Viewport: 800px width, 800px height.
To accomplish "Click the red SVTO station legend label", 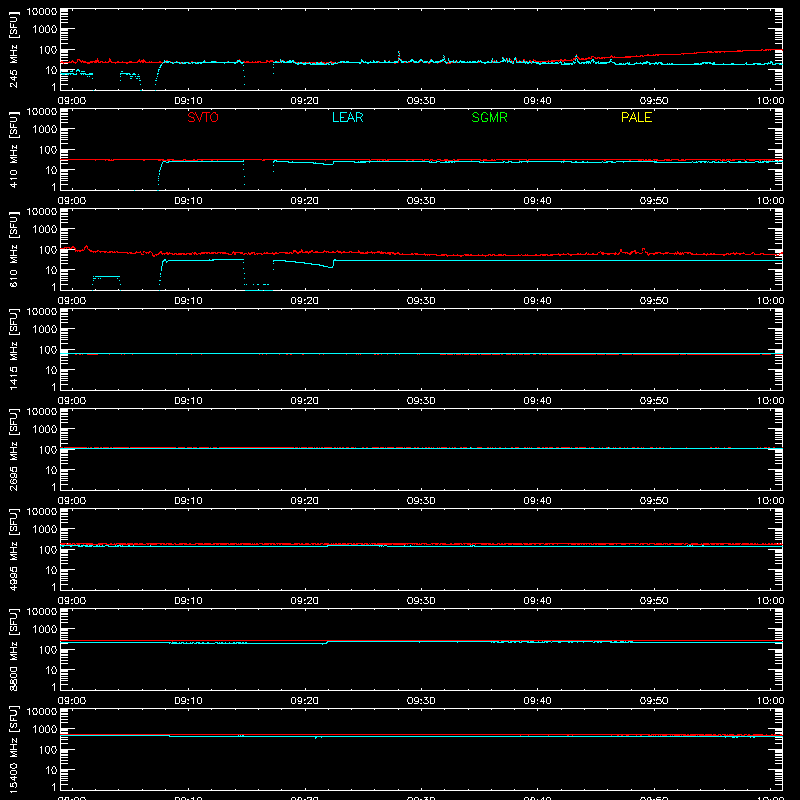I will click(203, 117).
